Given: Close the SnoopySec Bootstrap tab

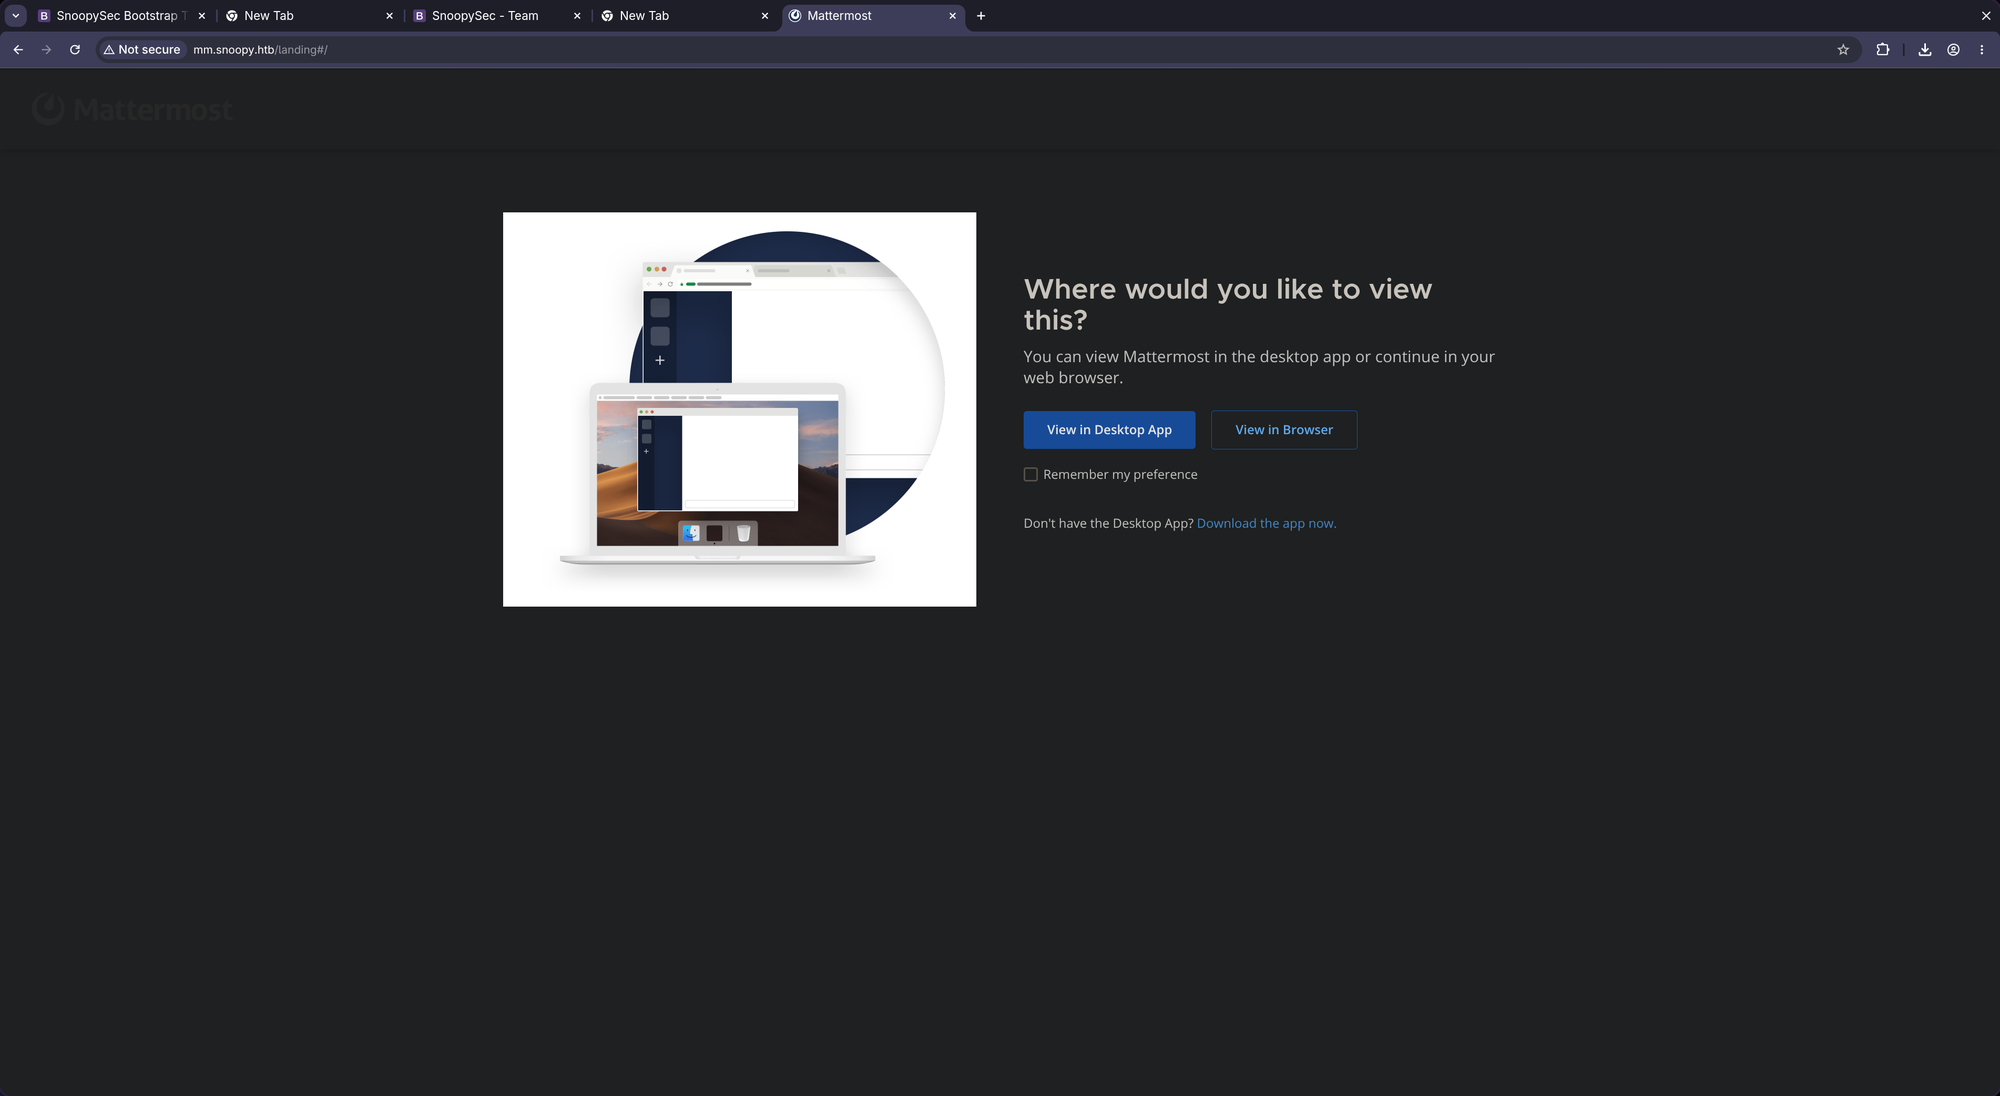Looking at the screenshot, I should tap(202, 16).
